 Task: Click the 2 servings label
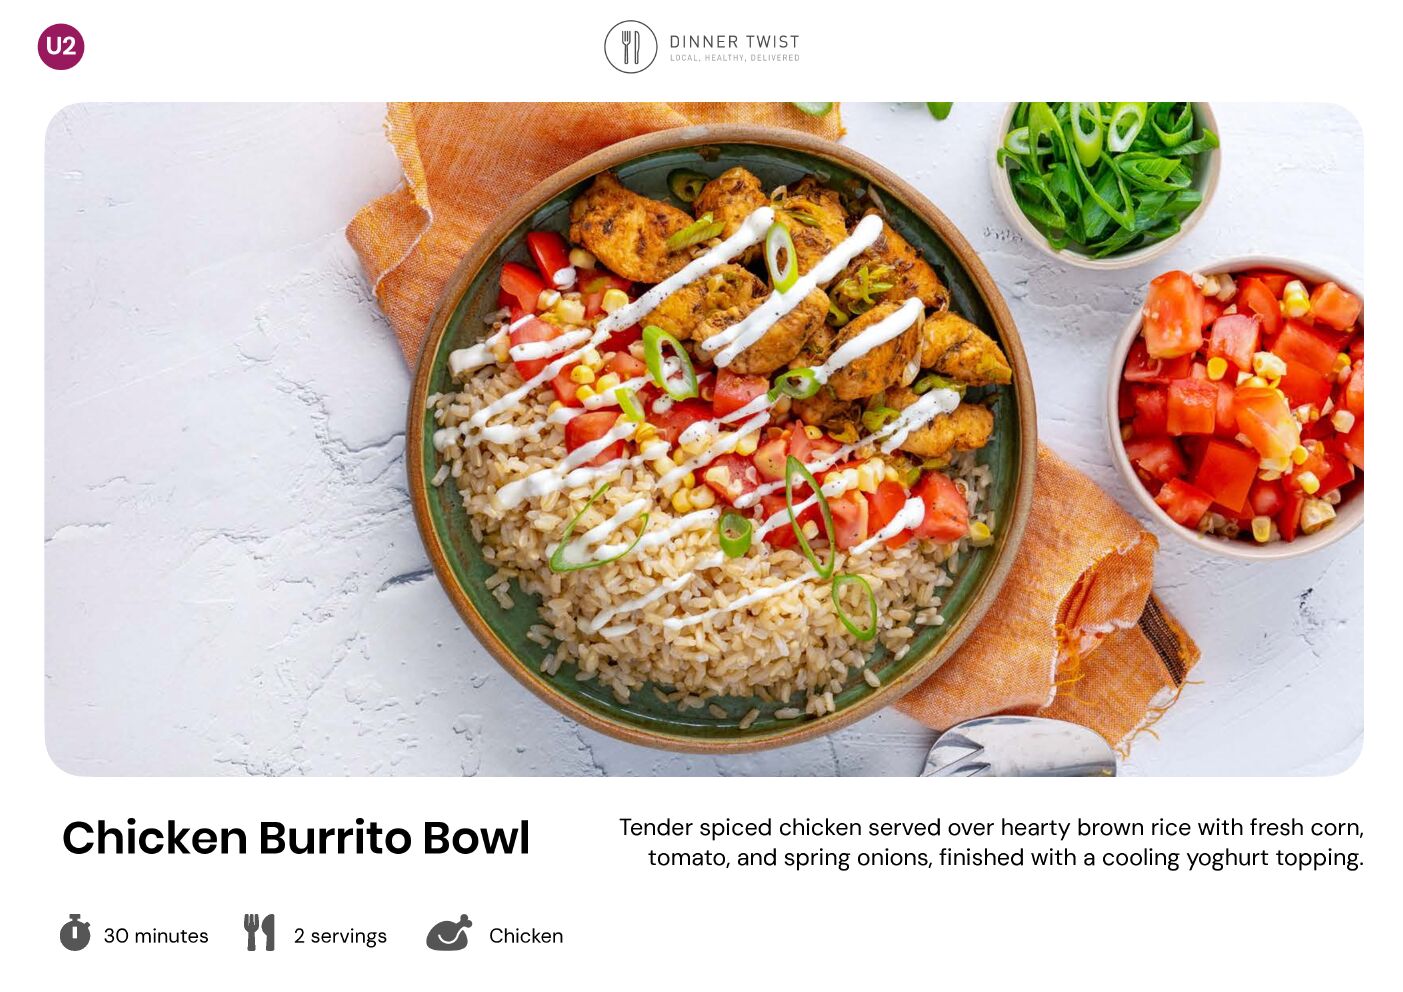point(340,936)
